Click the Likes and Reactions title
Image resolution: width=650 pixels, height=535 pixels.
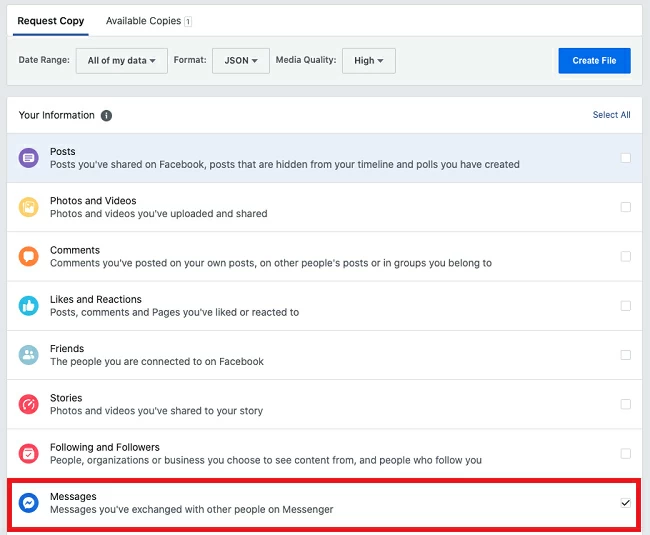pos(96,300)
